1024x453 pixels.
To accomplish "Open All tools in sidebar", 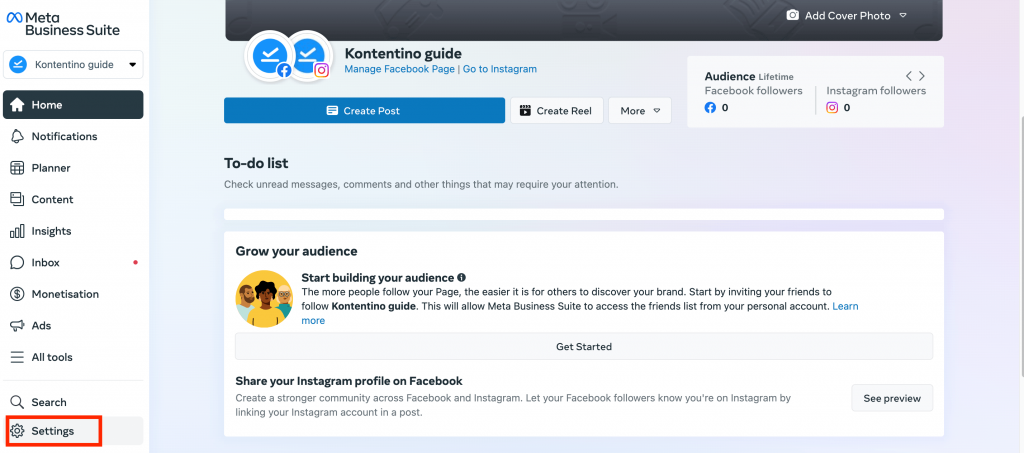I will [x=52, y=357].
